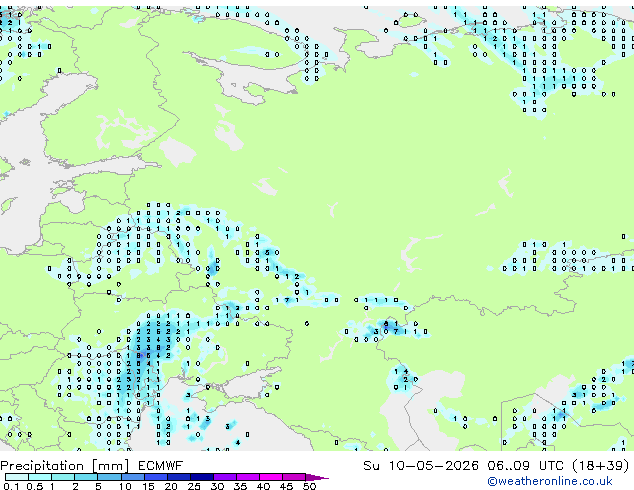This screenshot has width=634, height=490.
Task: Click the legend scale label '35'
Action: point(240,486)
